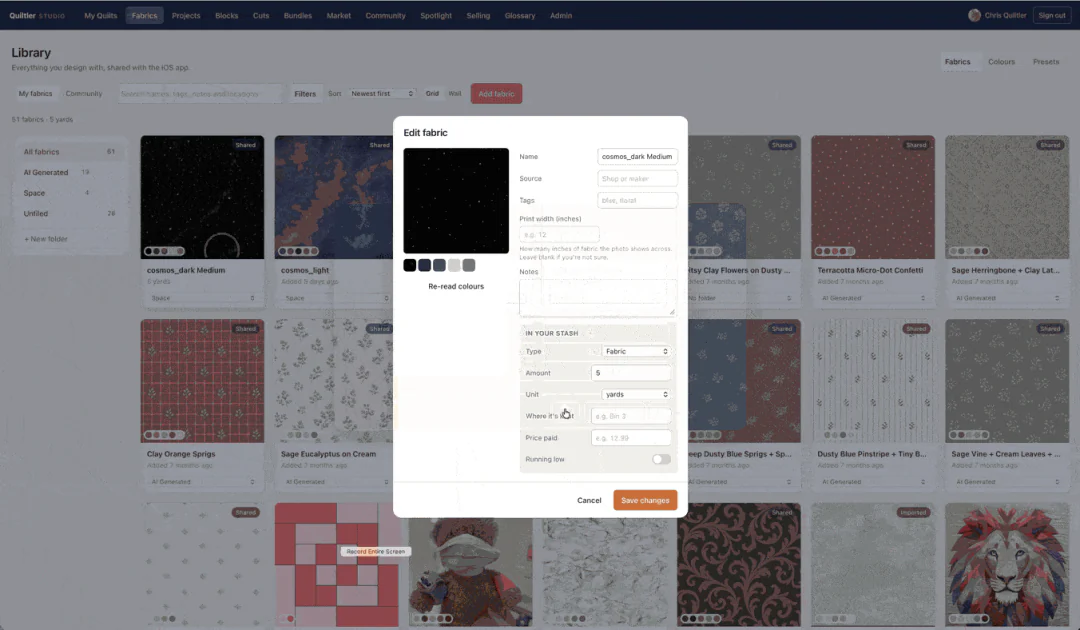This screenshot has height=630, width=1080.
Task: Open the My Quilts nav item
Action: tap(101, 15)
